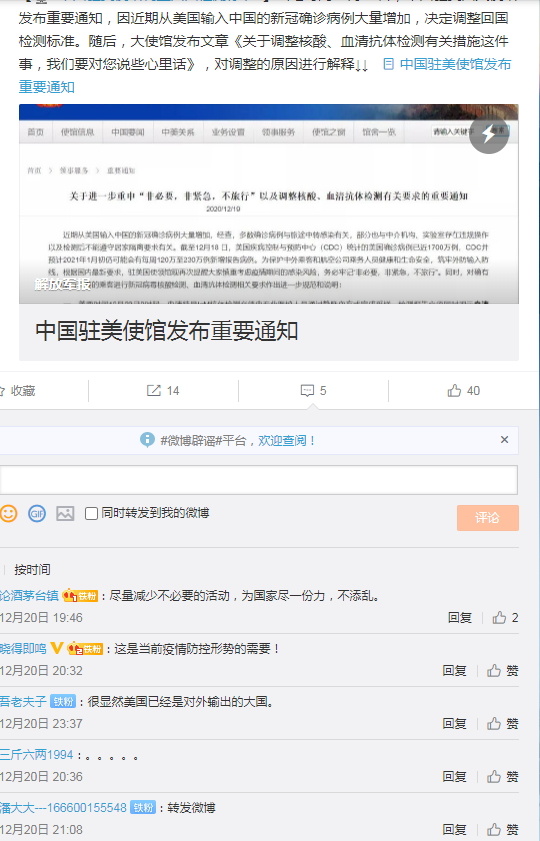Click the 12月20日 19:46 comment timestamp
Image resolution: width=540 pixels, height=841 pixels.
coord(41,618)
